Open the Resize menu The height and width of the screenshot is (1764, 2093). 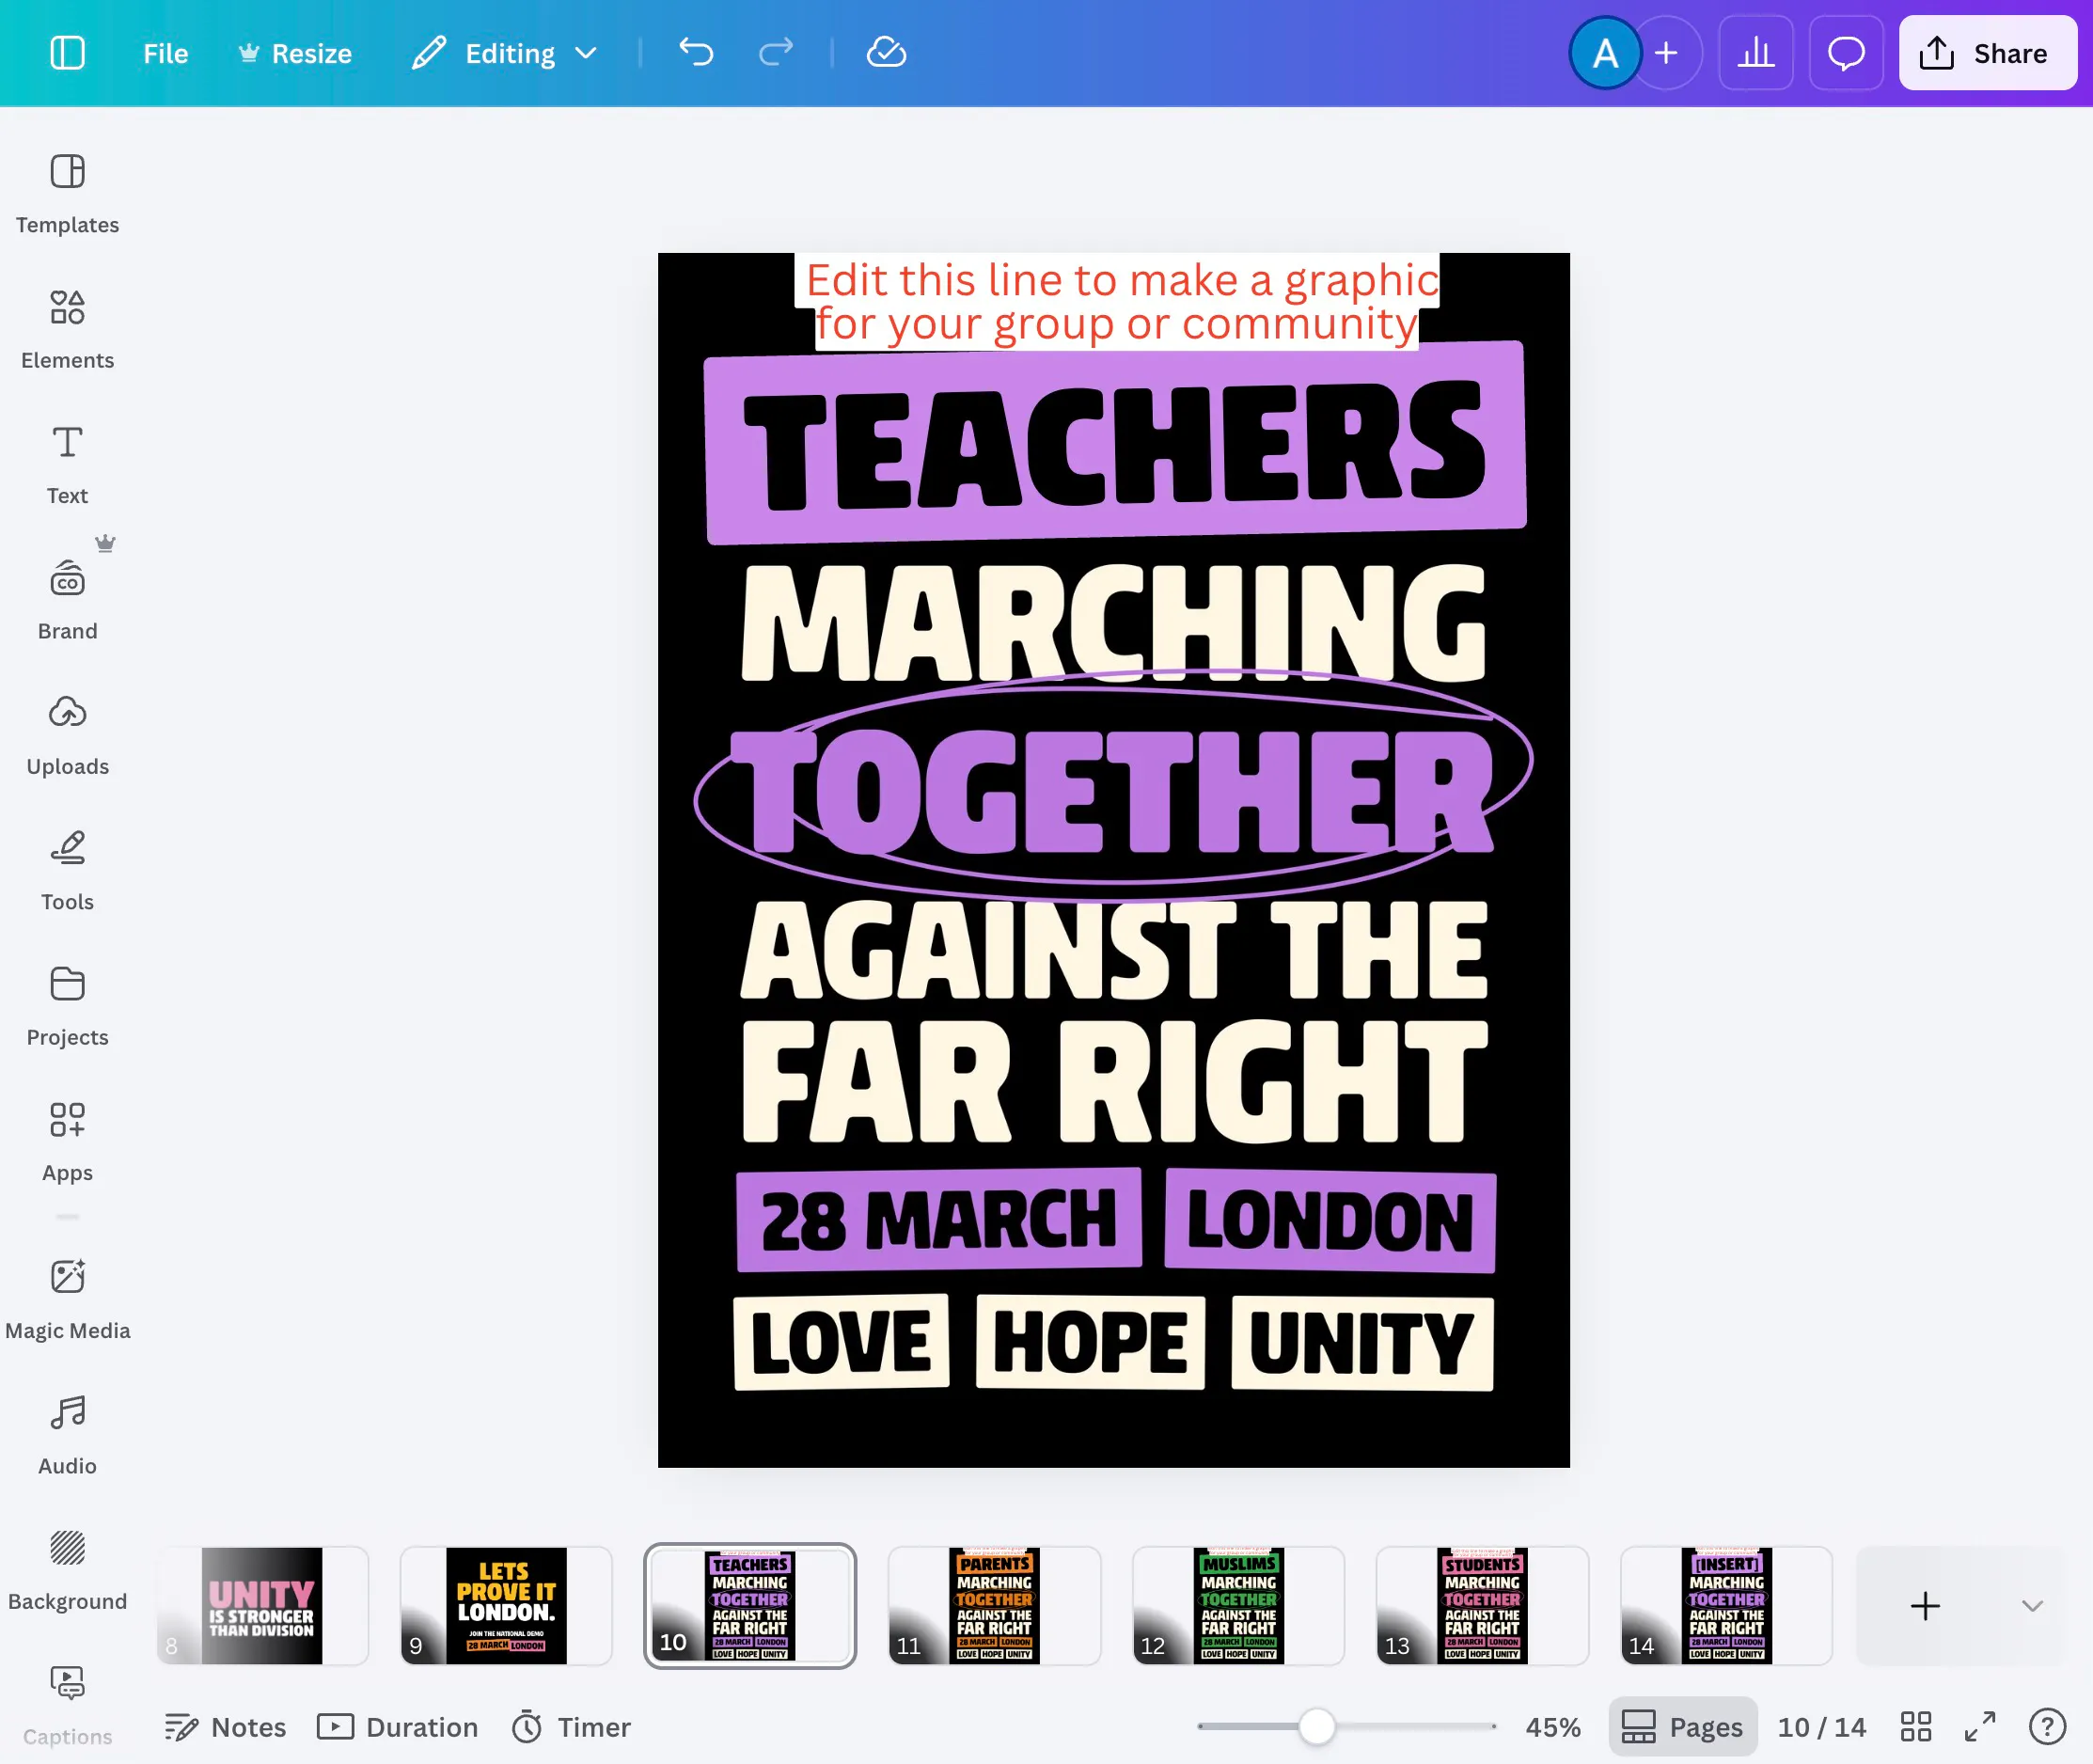coord(295,53)
